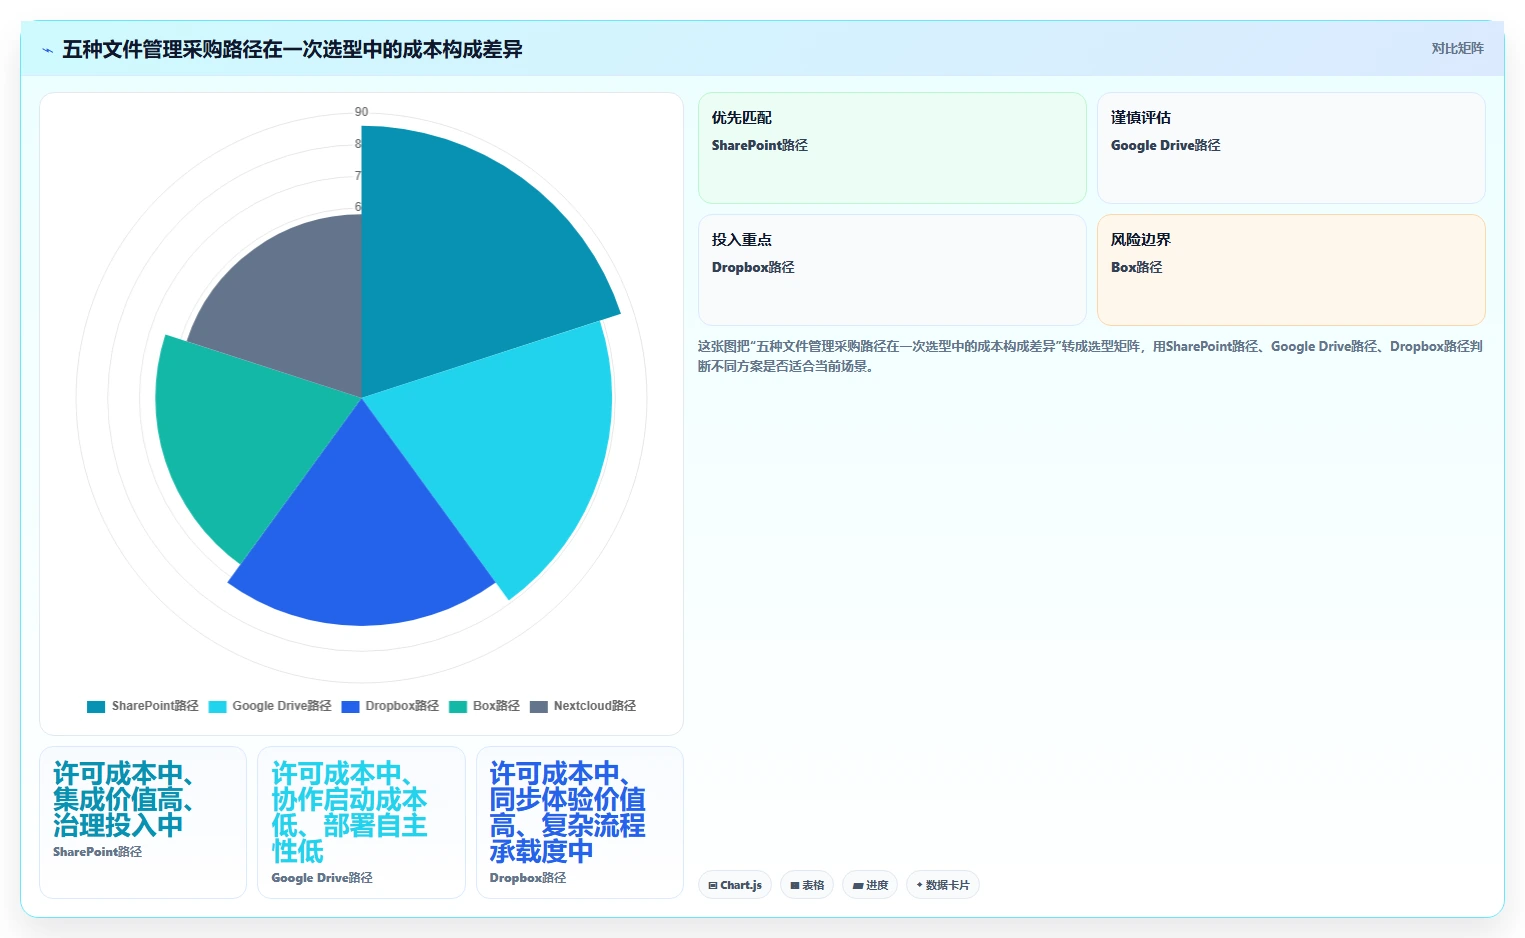Viewport: 1525px width, 938px height.
Task: Open the 谨慎评估 Google Drive路径 card
Action: tap(1291, 148)
